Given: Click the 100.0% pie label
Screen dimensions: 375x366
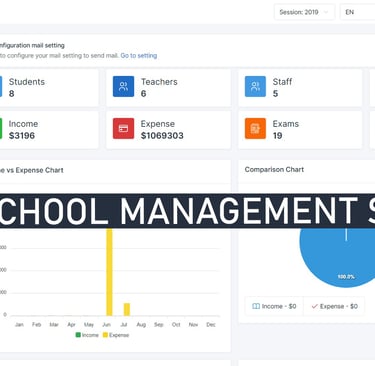Looking at the screenshot, I should click(346, 277).
